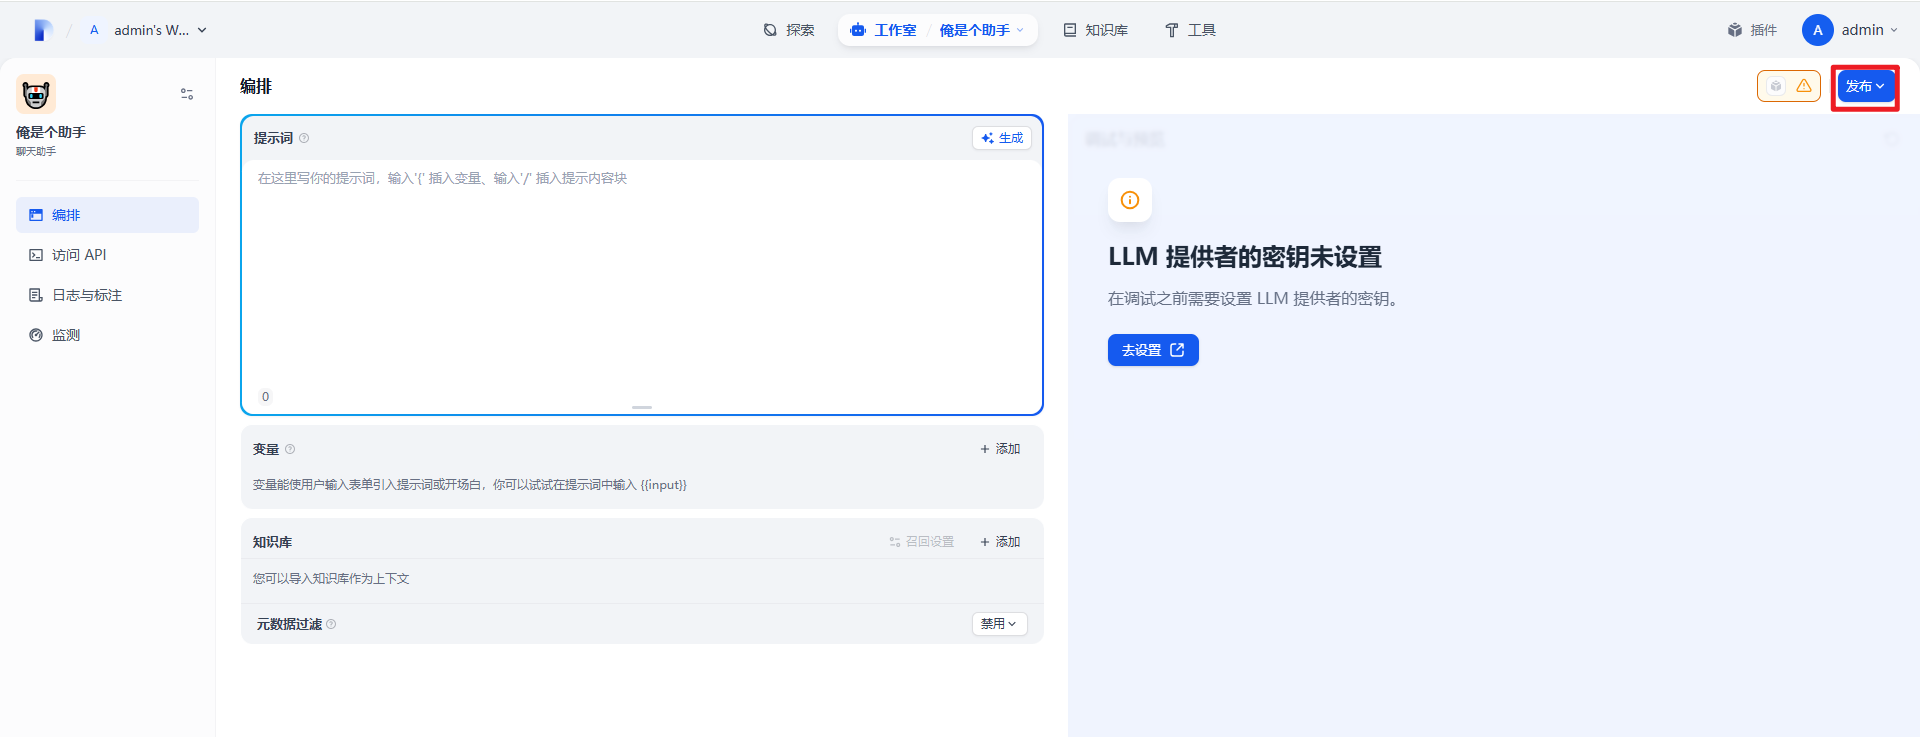Click the 生成 prompt generator button

1002,138
